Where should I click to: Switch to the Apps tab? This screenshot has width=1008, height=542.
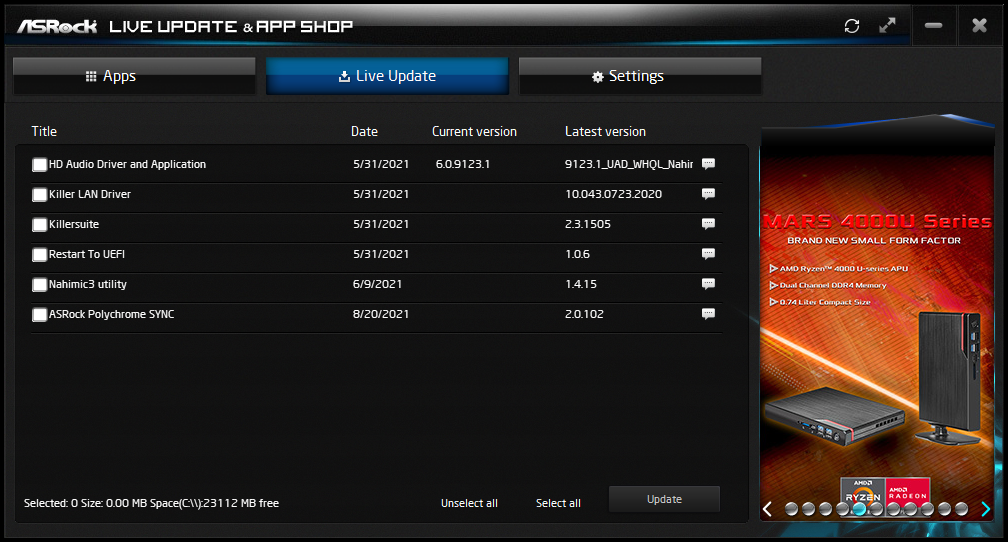(x=134, y=76)
